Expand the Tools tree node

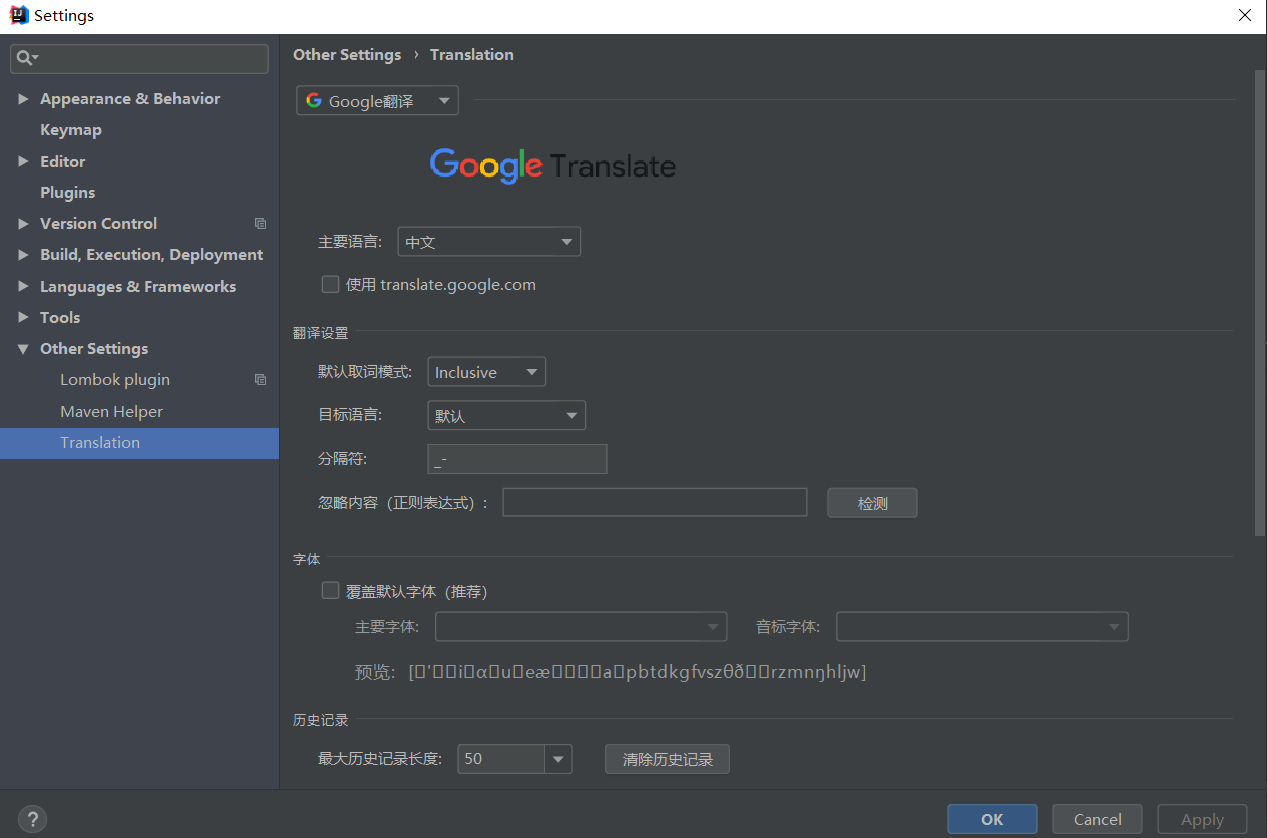(x=23, y=317)
